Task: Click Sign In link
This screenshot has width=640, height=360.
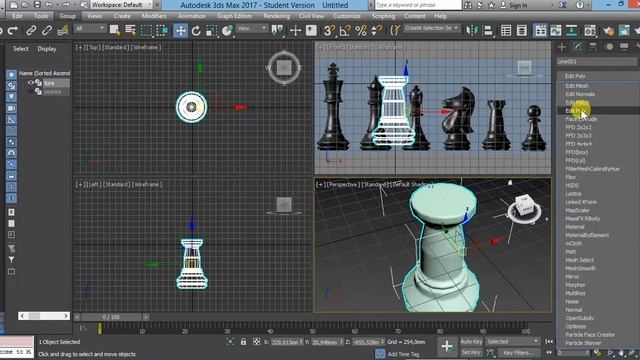Action: (518, 5)
